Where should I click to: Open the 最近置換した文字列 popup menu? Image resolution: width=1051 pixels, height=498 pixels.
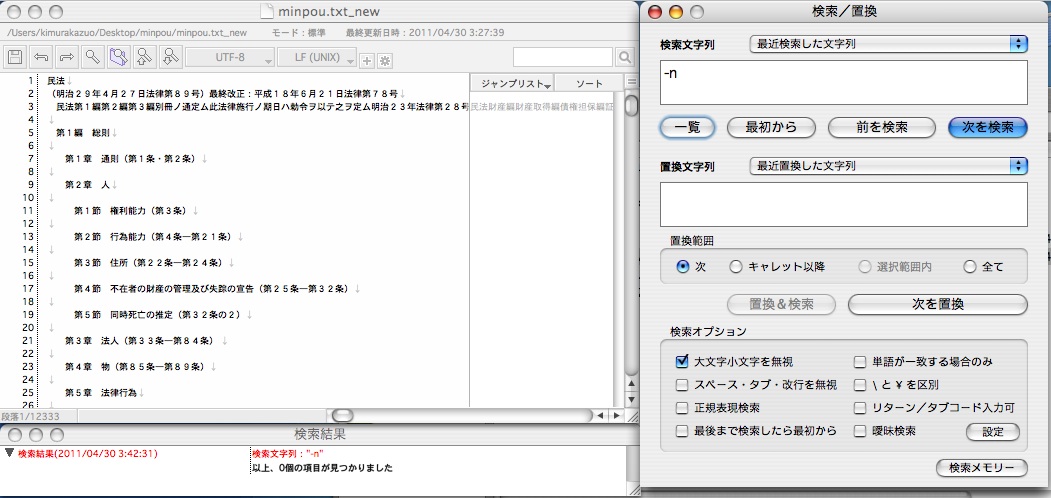[888, 166]
